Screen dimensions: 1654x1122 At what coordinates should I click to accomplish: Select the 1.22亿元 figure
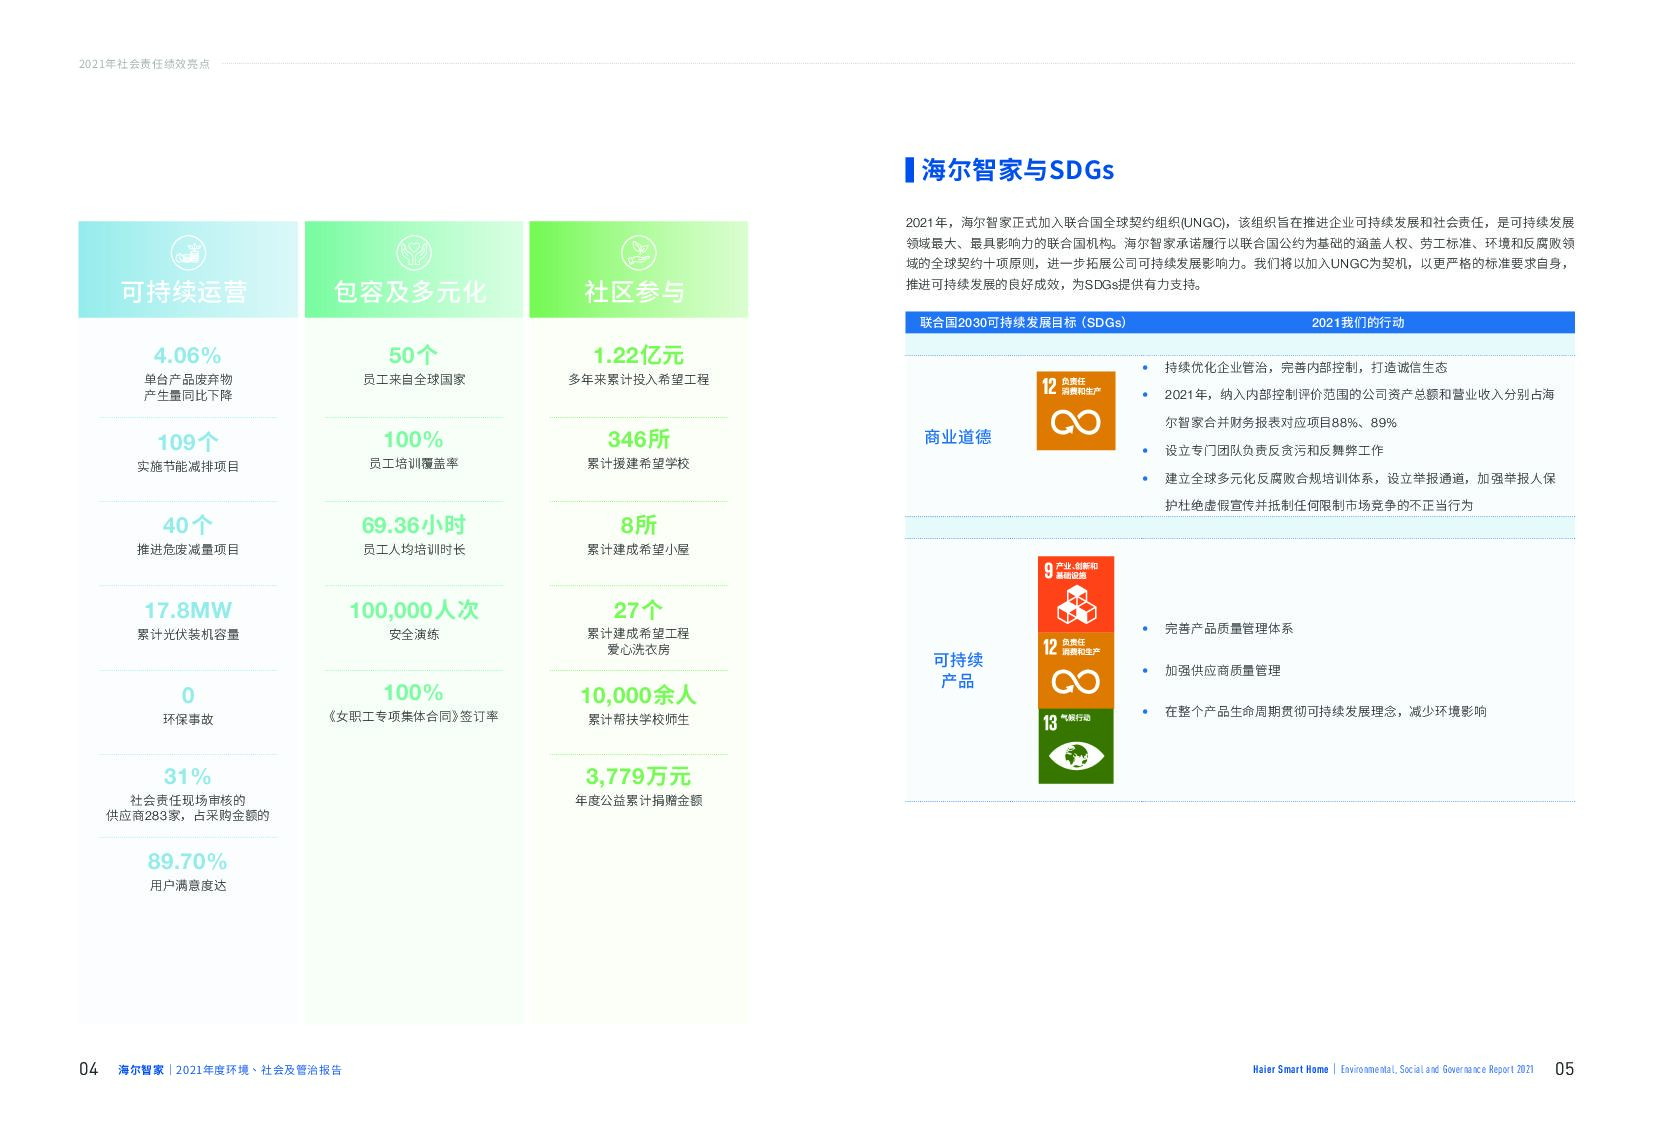pyautogui.click(x=638, y=355)
